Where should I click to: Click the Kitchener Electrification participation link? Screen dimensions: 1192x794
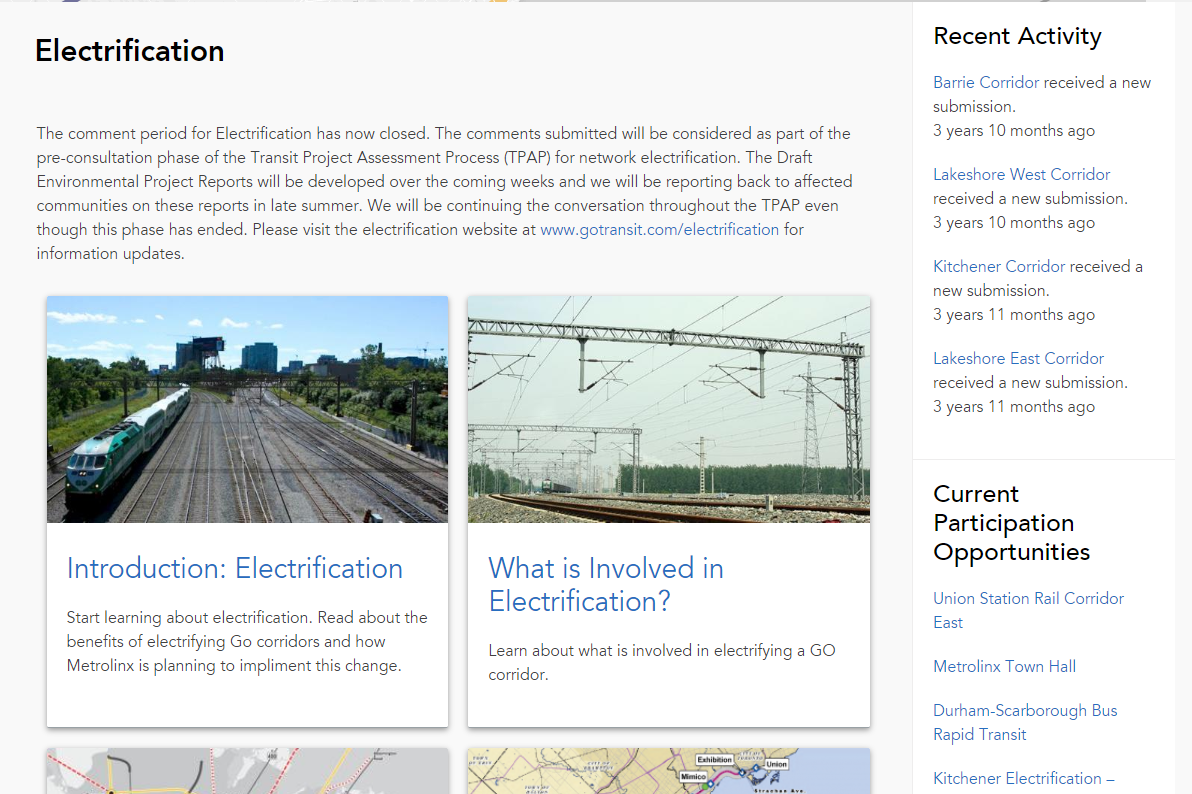(x=1023, y=778)
